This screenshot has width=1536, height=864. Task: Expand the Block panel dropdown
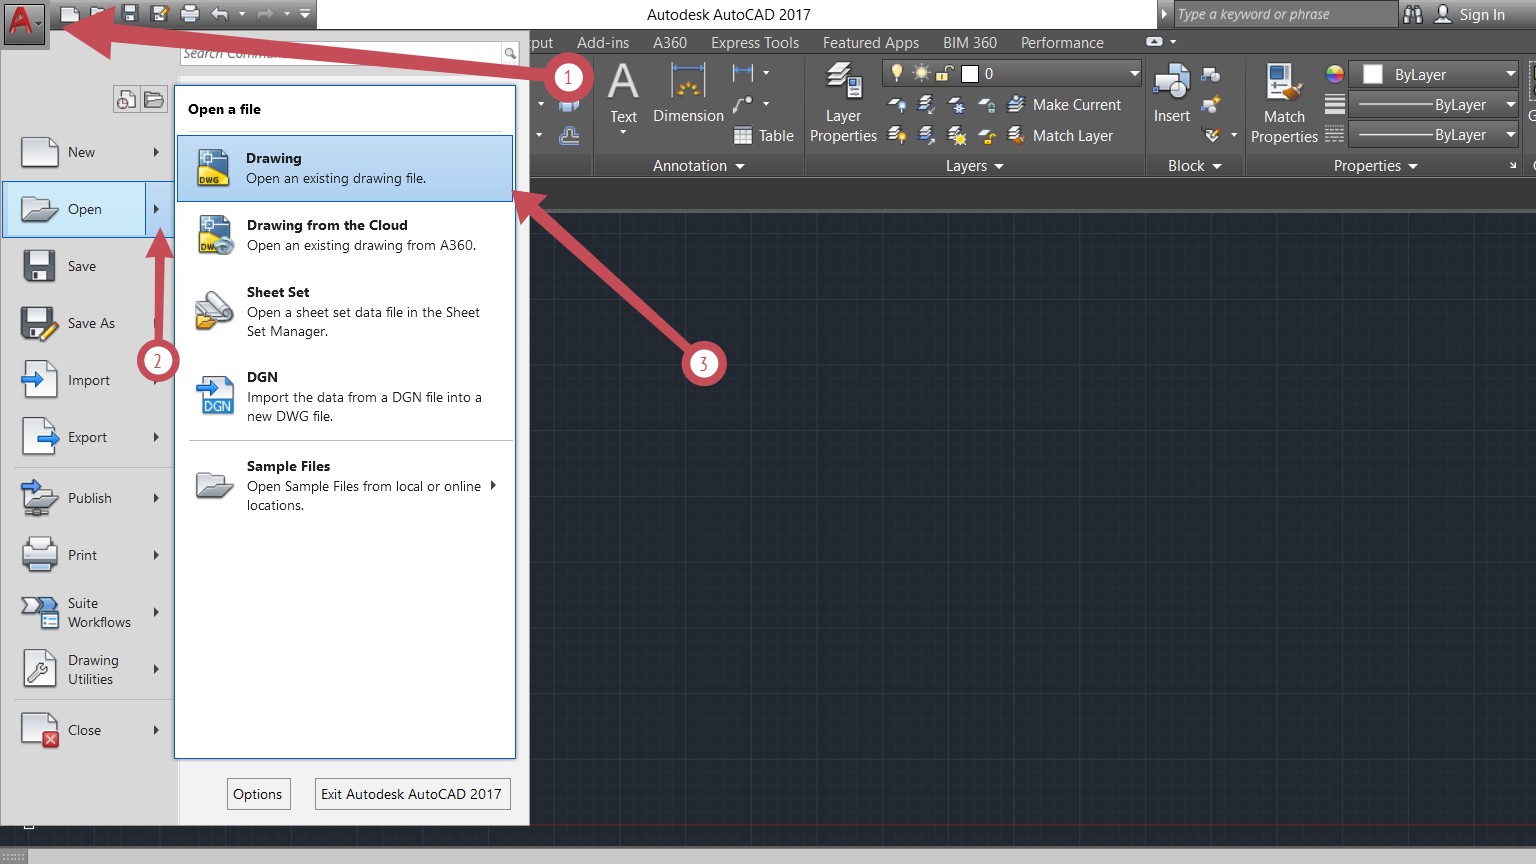[x=1195, y=166]
